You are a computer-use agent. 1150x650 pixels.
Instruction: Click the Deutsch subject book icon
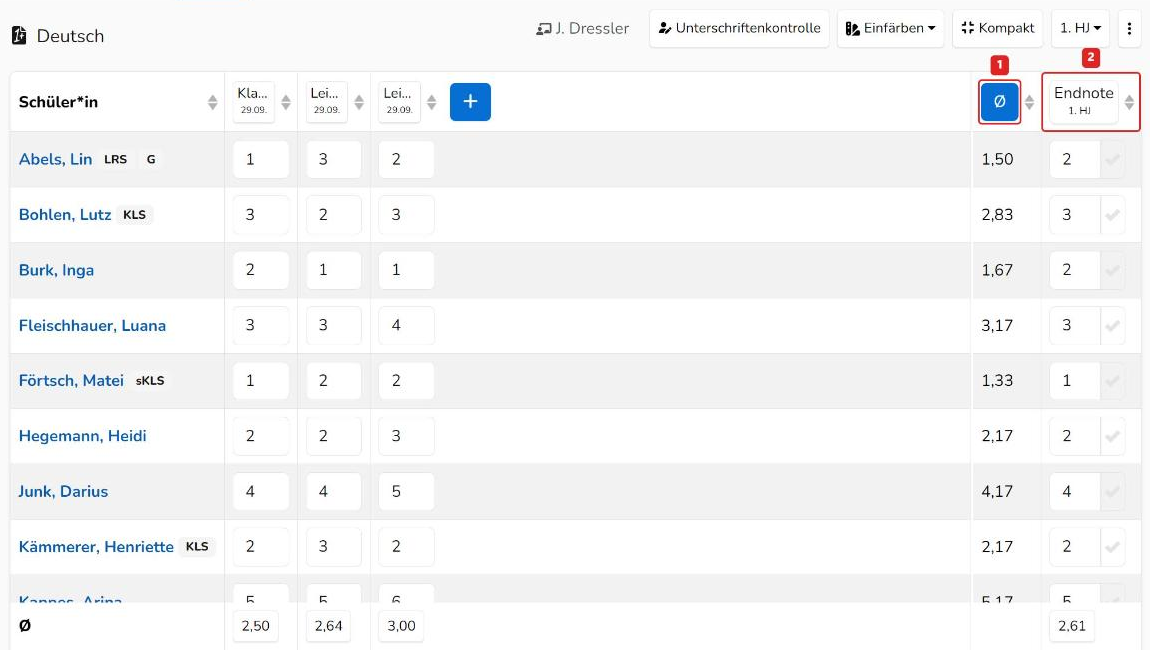(x=19, y=35)
